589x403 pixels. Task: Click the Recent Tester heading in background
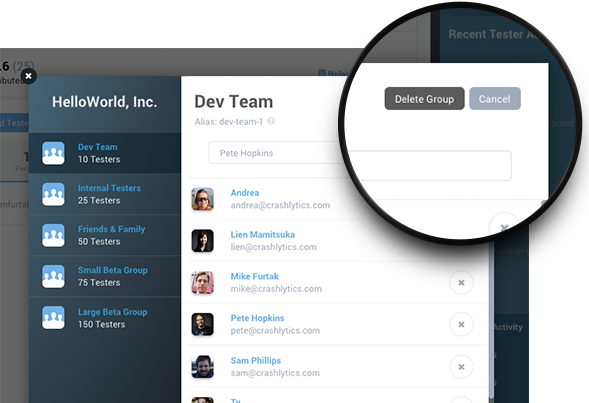(494, 34)
